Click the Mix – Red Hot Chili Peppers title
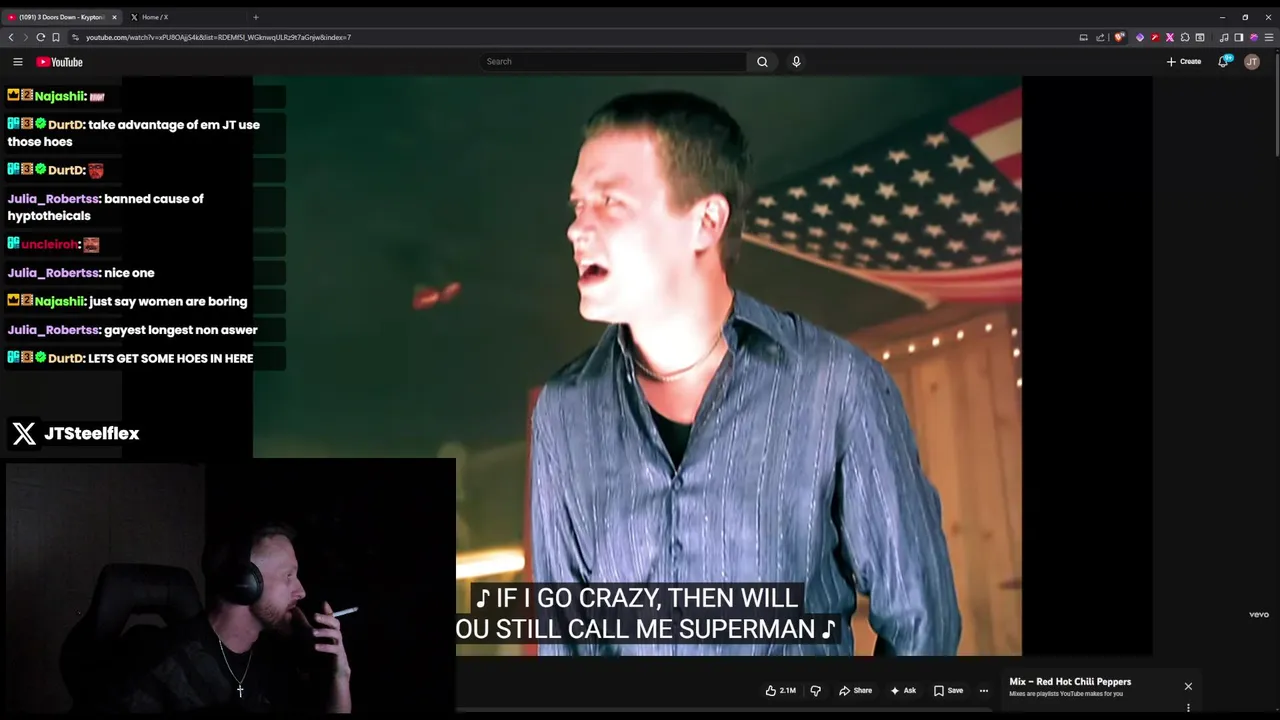This screenshot has height=720, width=1280. click(1070, 682)
